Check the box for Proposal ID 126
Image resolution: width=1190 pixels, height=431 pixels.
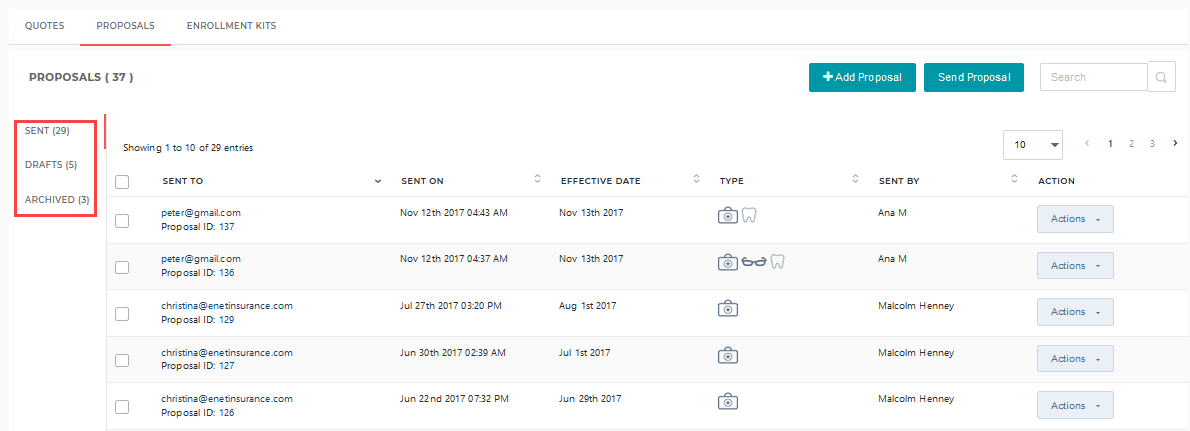[x=122, y=407]
